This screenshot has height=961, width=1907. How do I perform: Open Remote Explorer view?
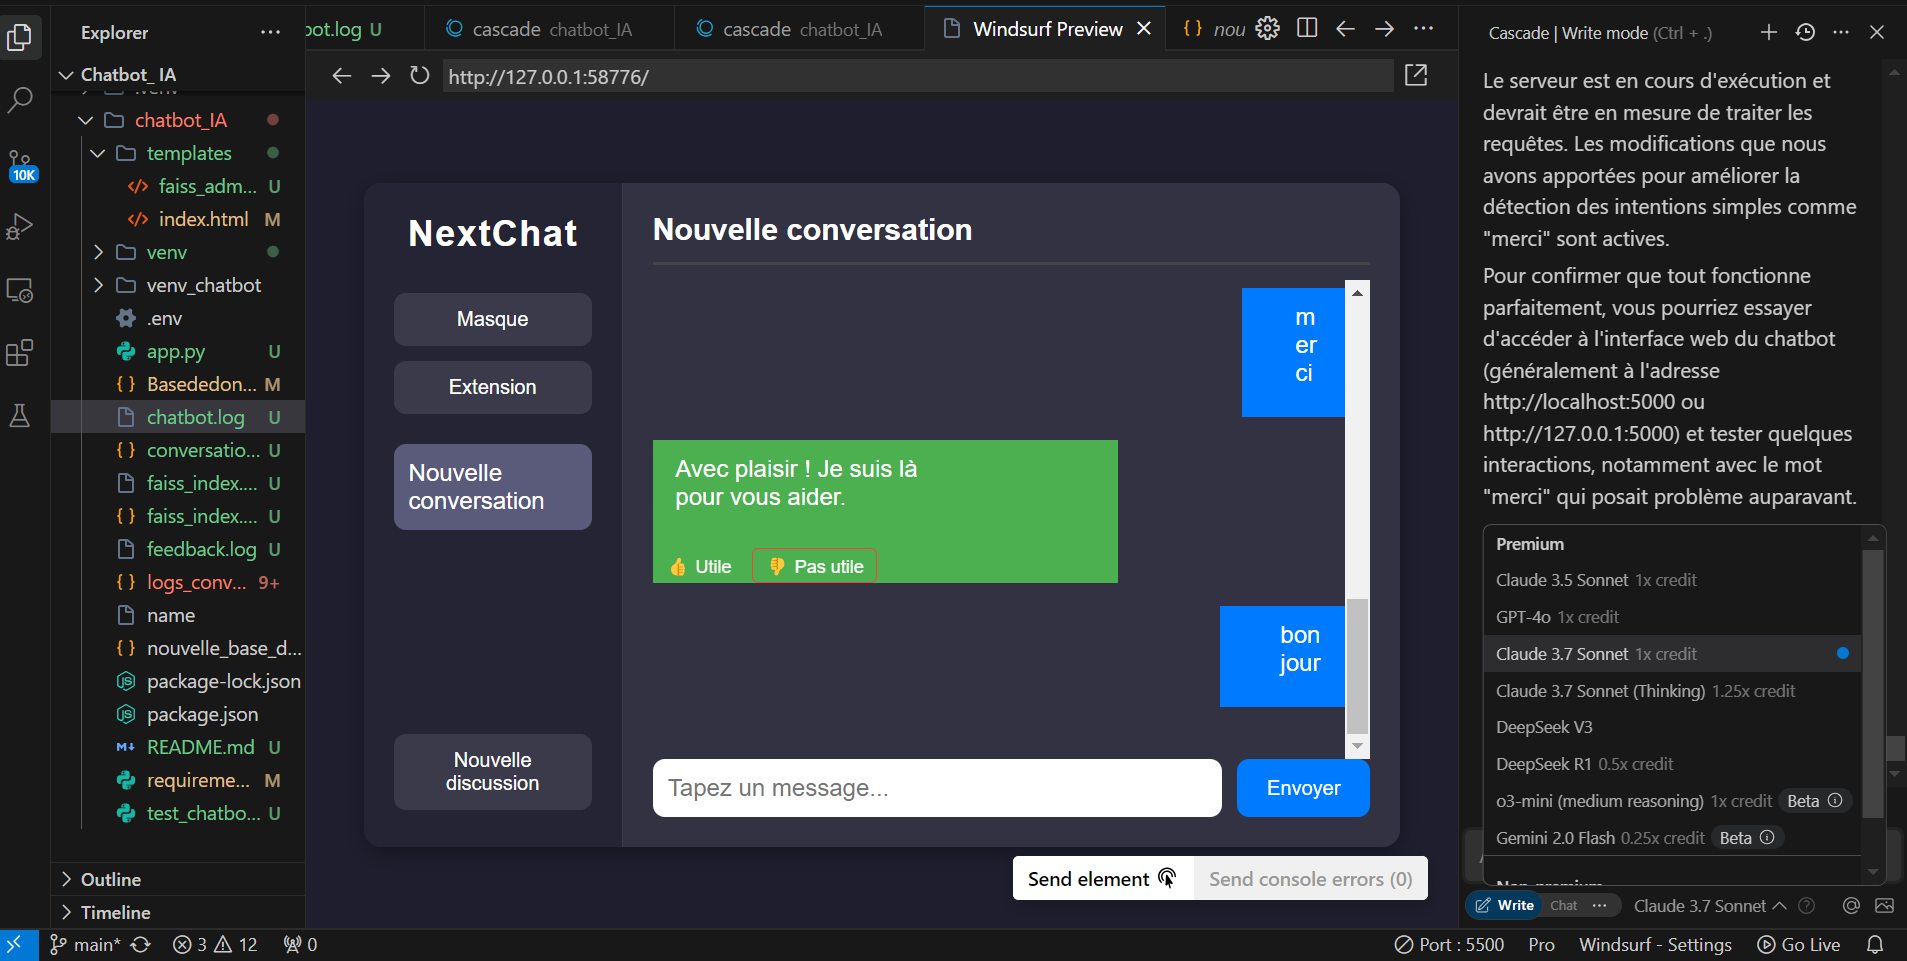20,291
